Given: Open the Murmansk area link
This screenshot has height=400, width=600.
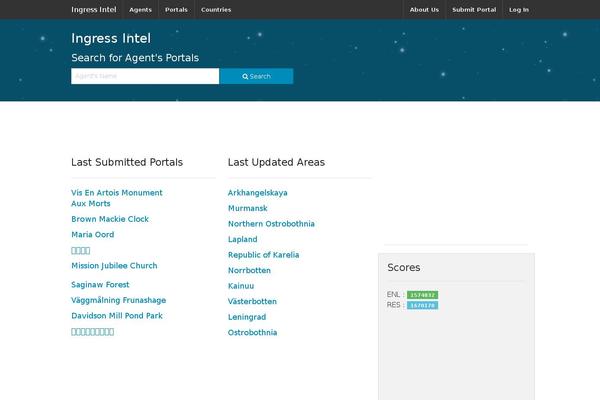Looking at the screenshot, I should [x=248, y=208].
